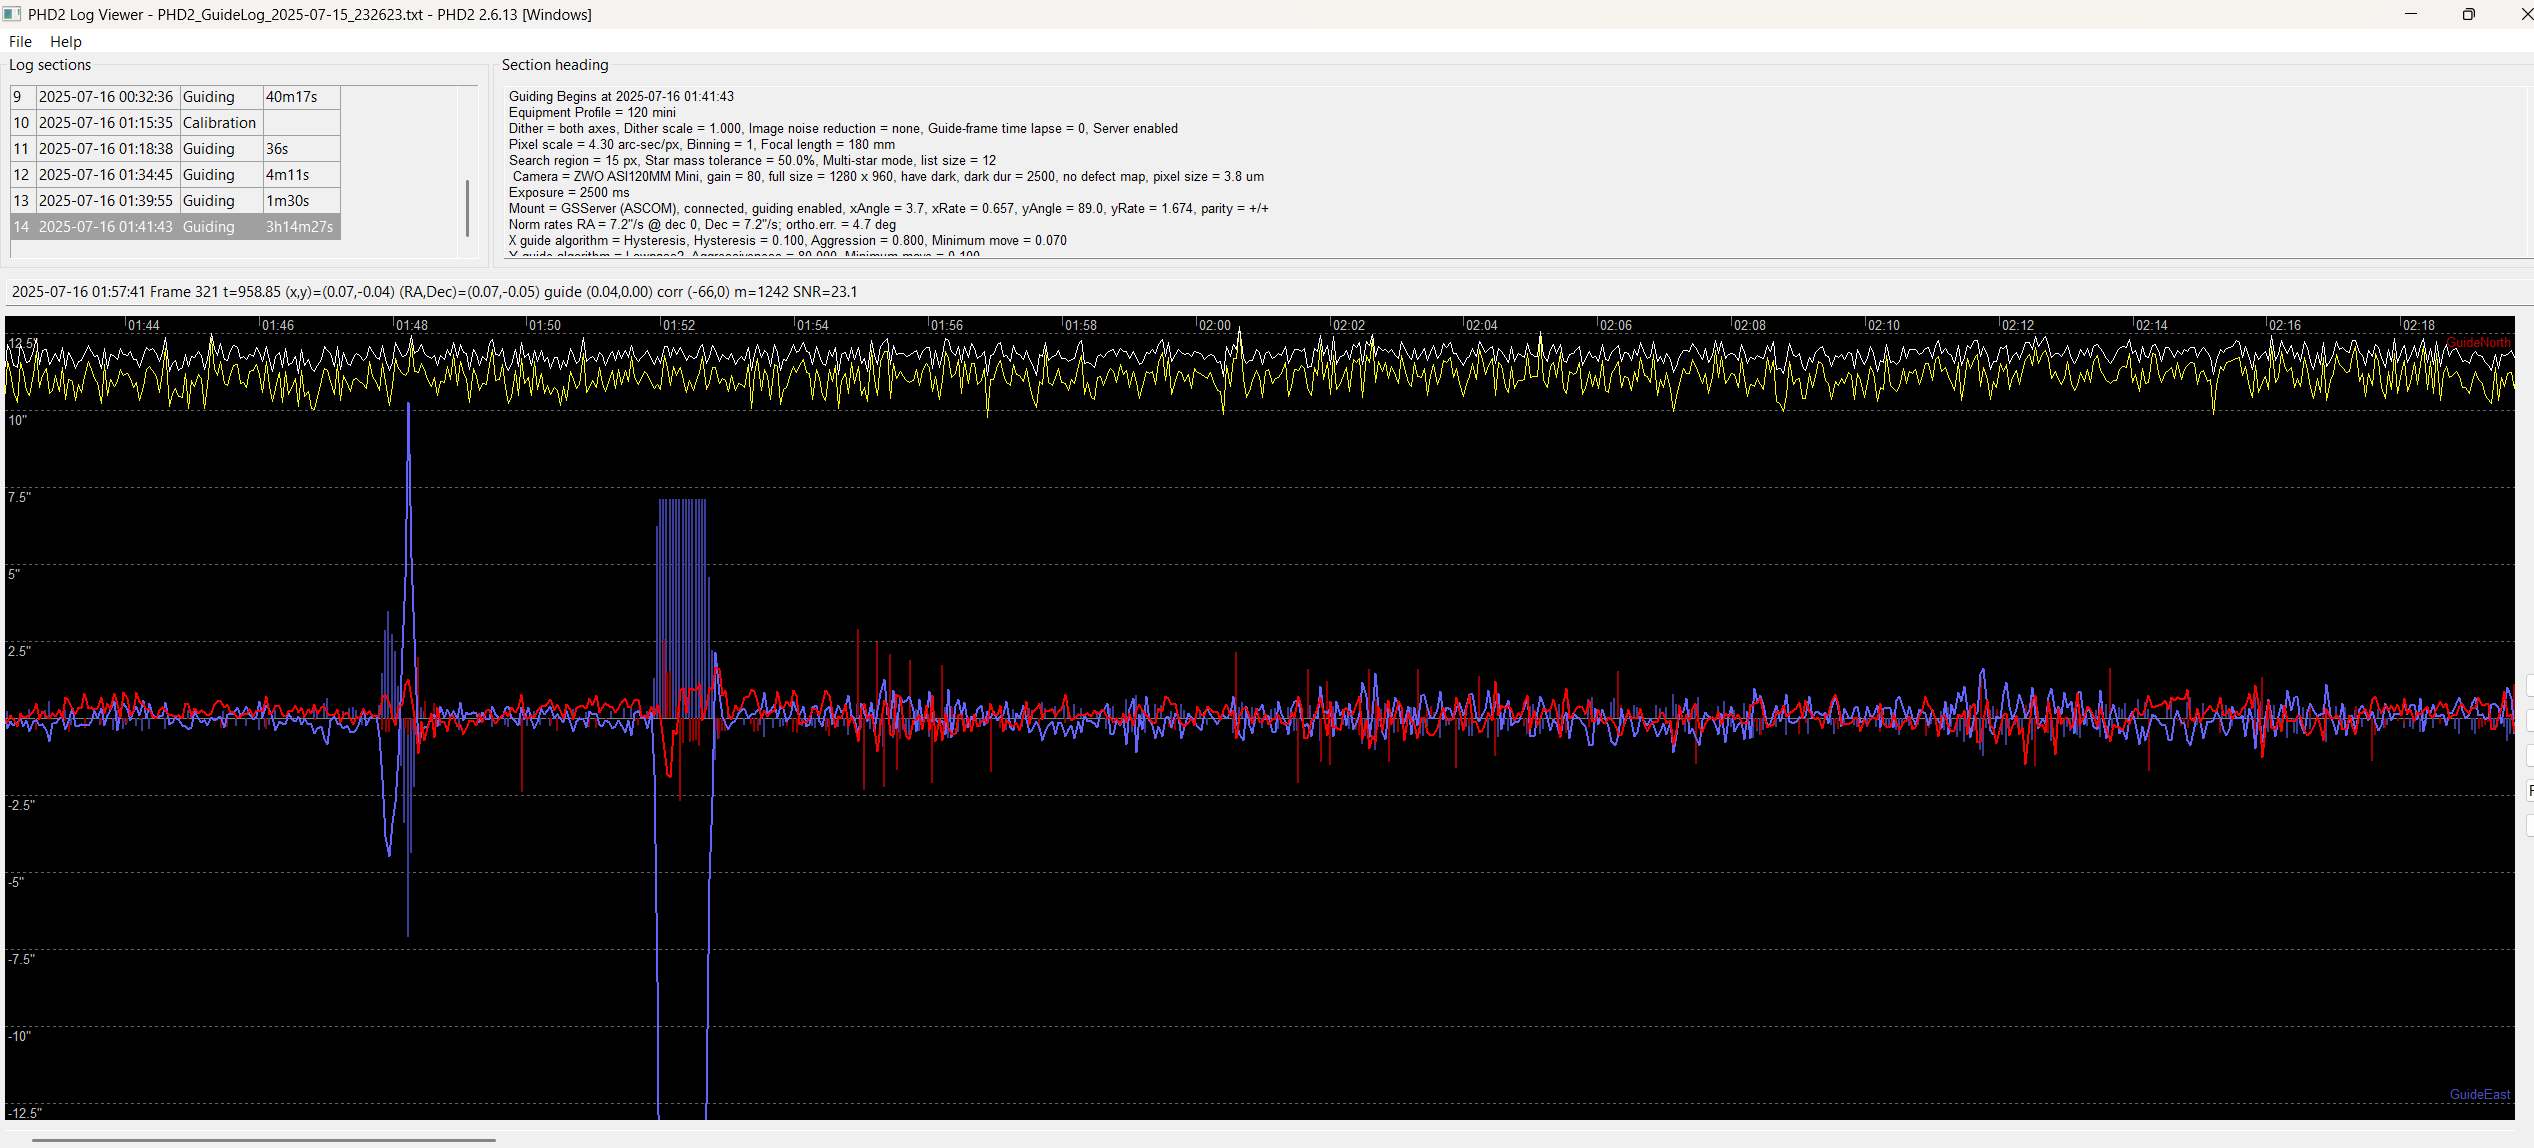The width and height of the screenshot is (2534, 1148).
Task: Click the graph horizontal scrollbar thumb
Action: pyautogui.click(x=264, y=1139)
